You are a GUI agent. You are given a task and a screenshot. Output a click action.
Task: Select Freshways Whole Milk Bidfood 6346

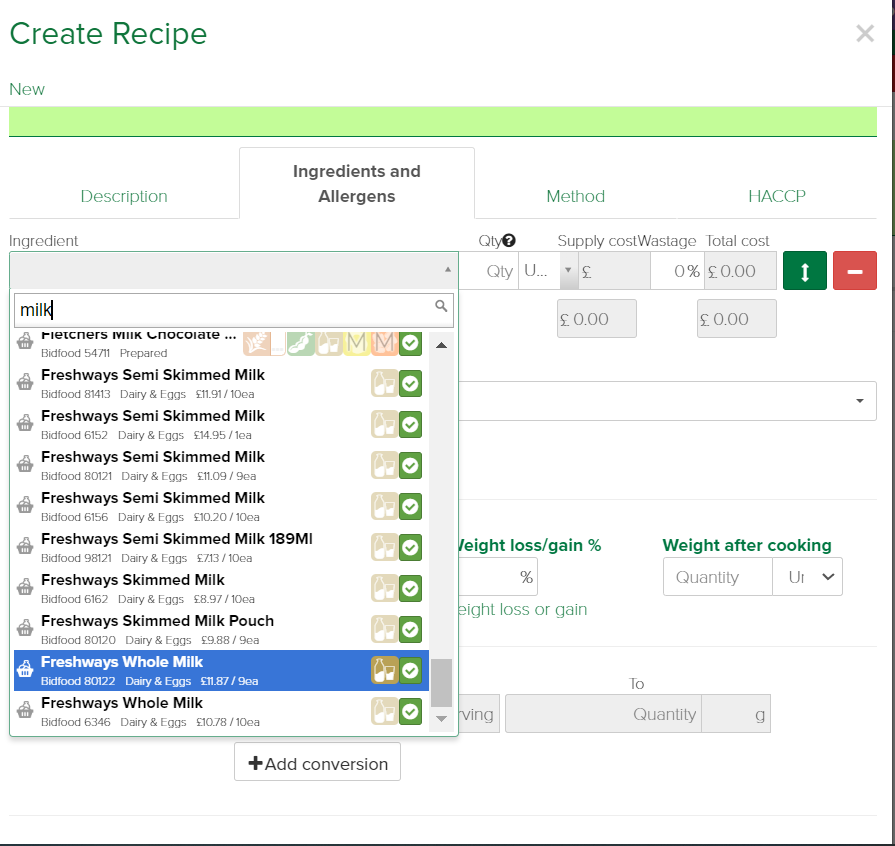point(221,711)
